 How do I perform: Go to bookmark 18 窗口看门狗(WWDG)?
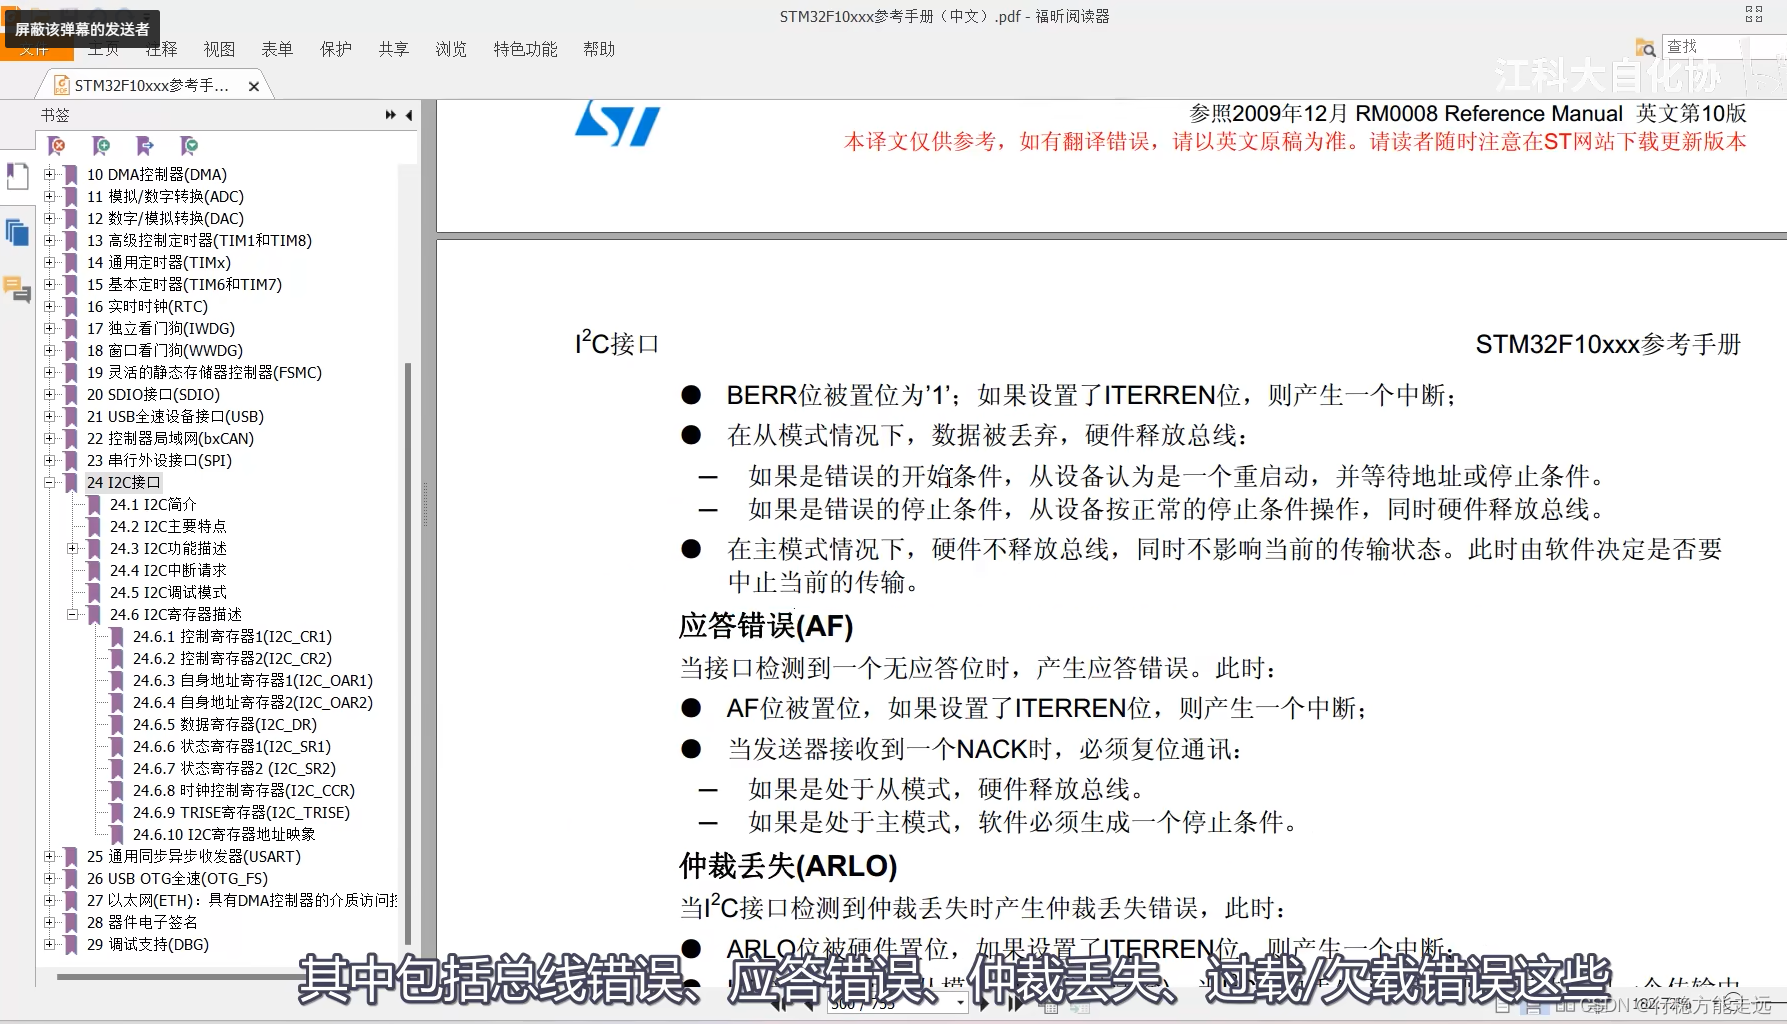pos(165,350)
